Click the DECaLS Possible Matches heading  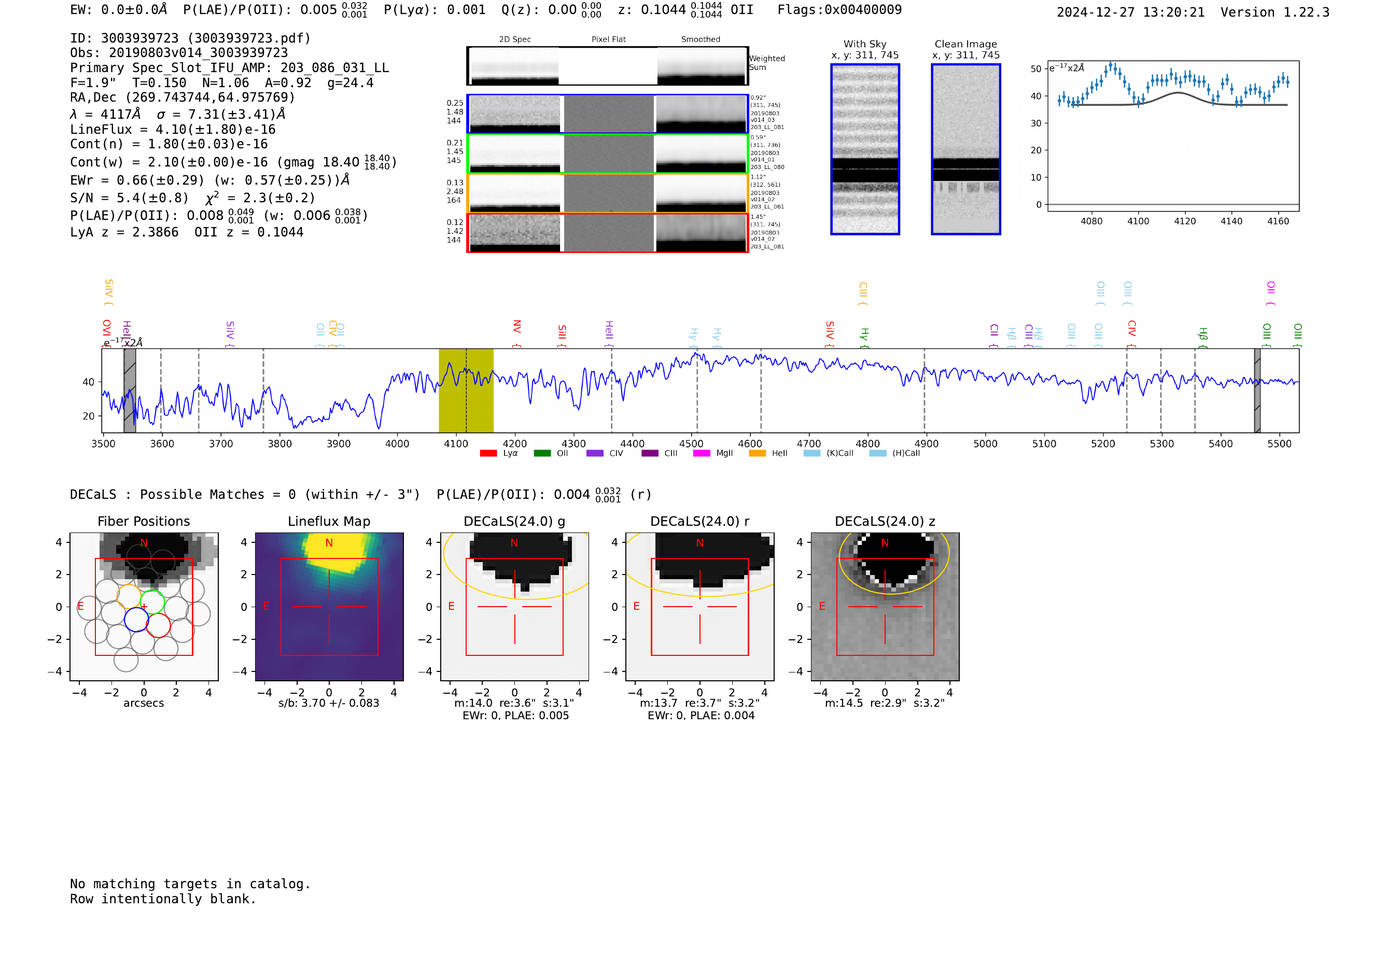[x=245, y=495]
